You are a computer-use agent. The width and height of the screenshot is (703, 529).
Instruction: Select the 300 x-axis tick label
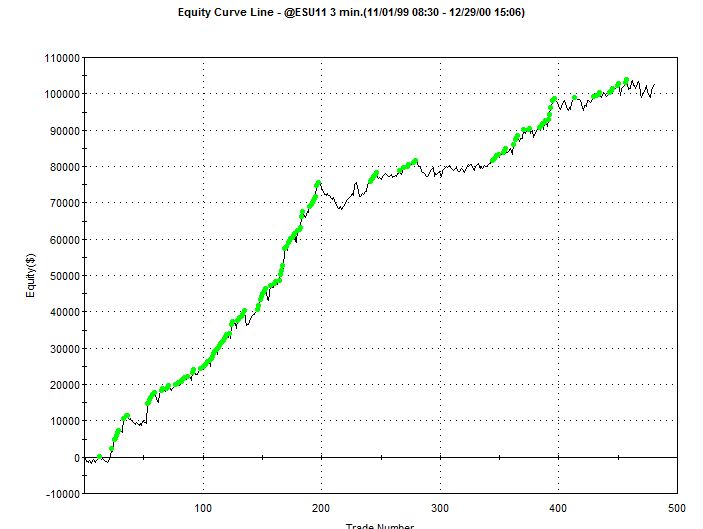point(439,508)
